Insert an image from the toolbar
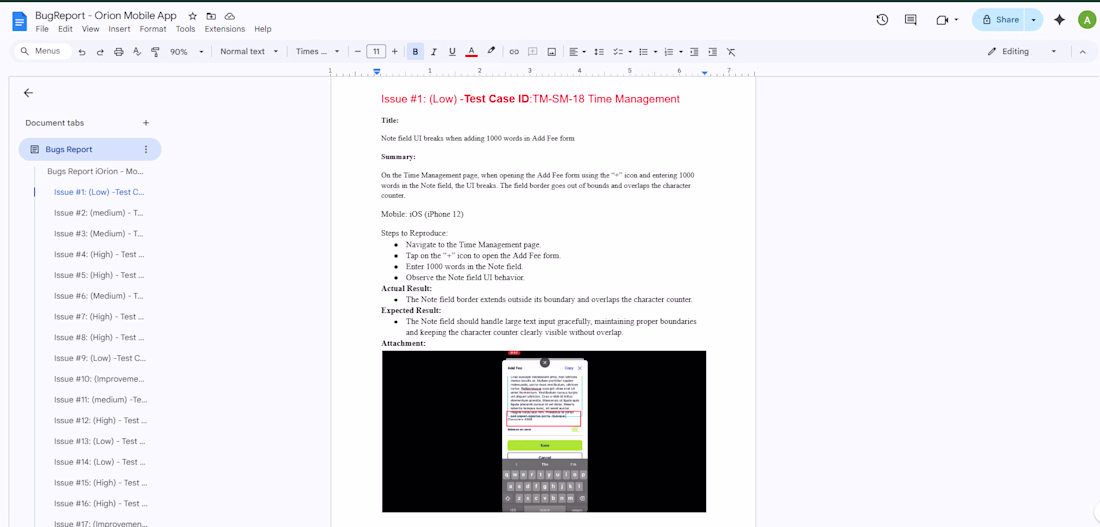The width and height of the screenshot is (1100, 527). pyautogui.click(x=551, y=51)
